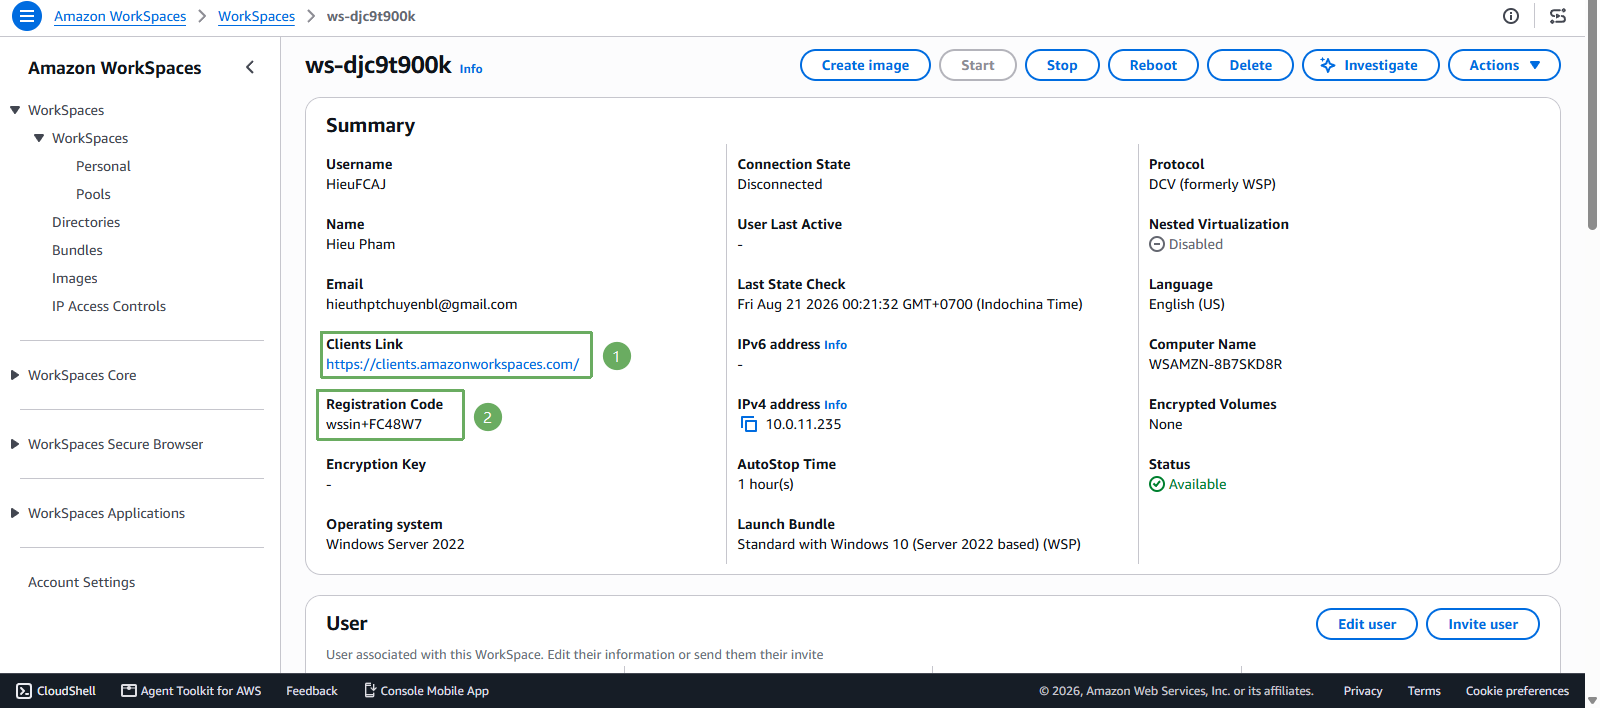Open the clients.amazonworkspaces.com link
The width and height of the screenshot is (1600, 708).
pos(452,364)
